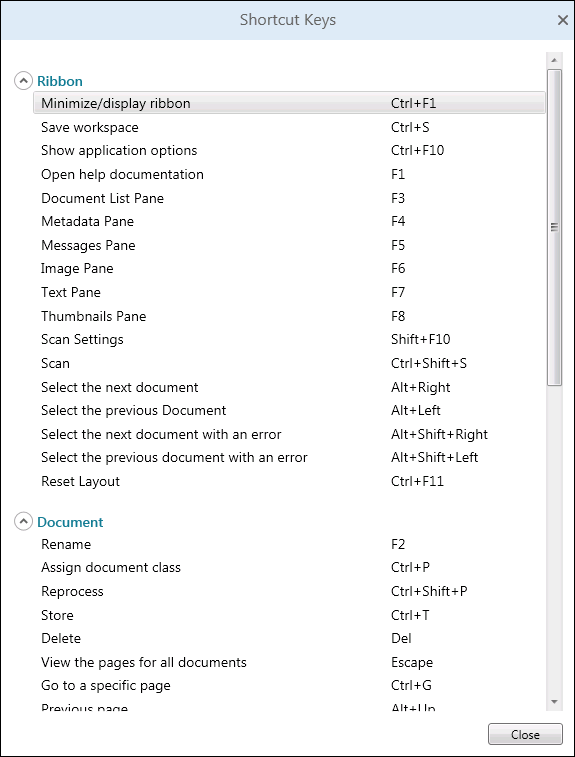Image resolution: width=575 pixels, height=757 pixels.
Task: Select the Metadata Pane row
Action: (x=289, y=221)
